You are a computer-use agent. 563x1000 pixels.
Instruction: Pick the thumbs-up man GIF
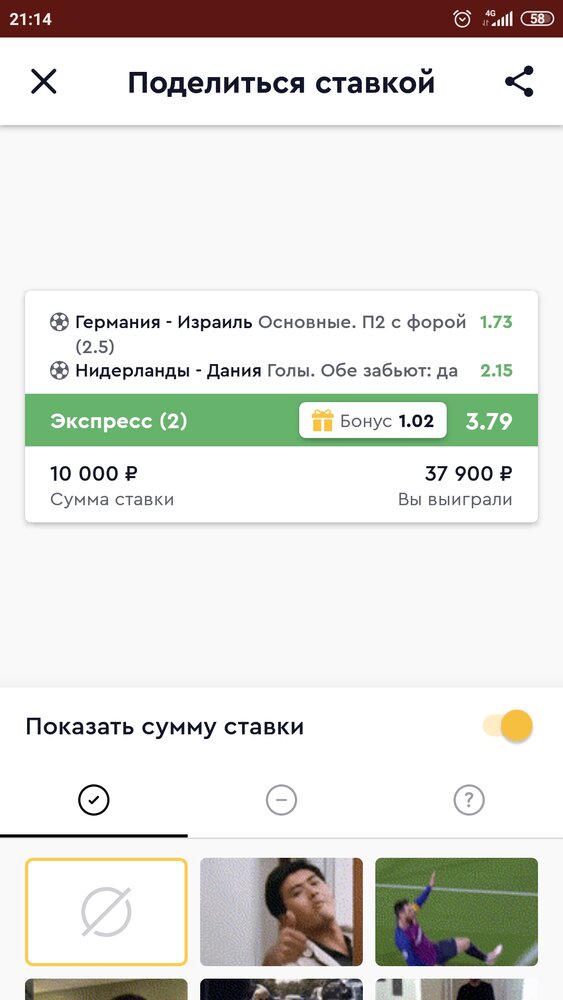(281, 912)
